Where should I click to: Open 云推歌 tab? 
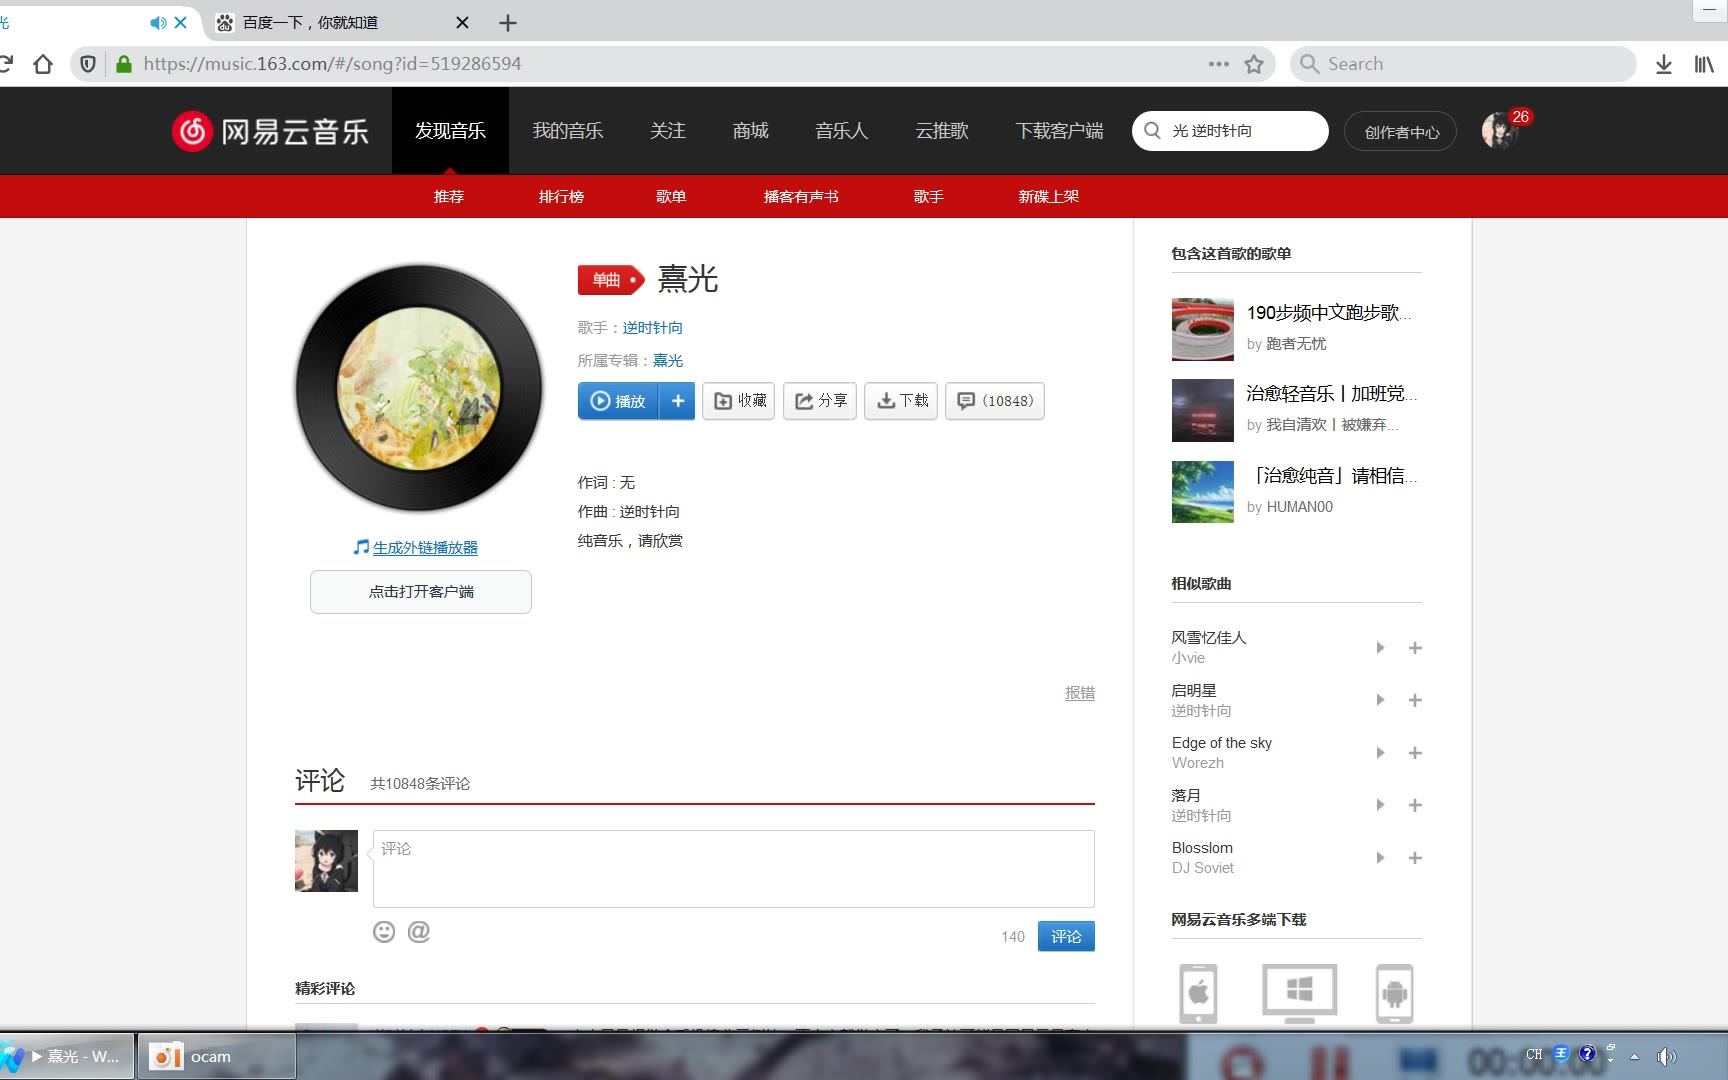(942, 131)
